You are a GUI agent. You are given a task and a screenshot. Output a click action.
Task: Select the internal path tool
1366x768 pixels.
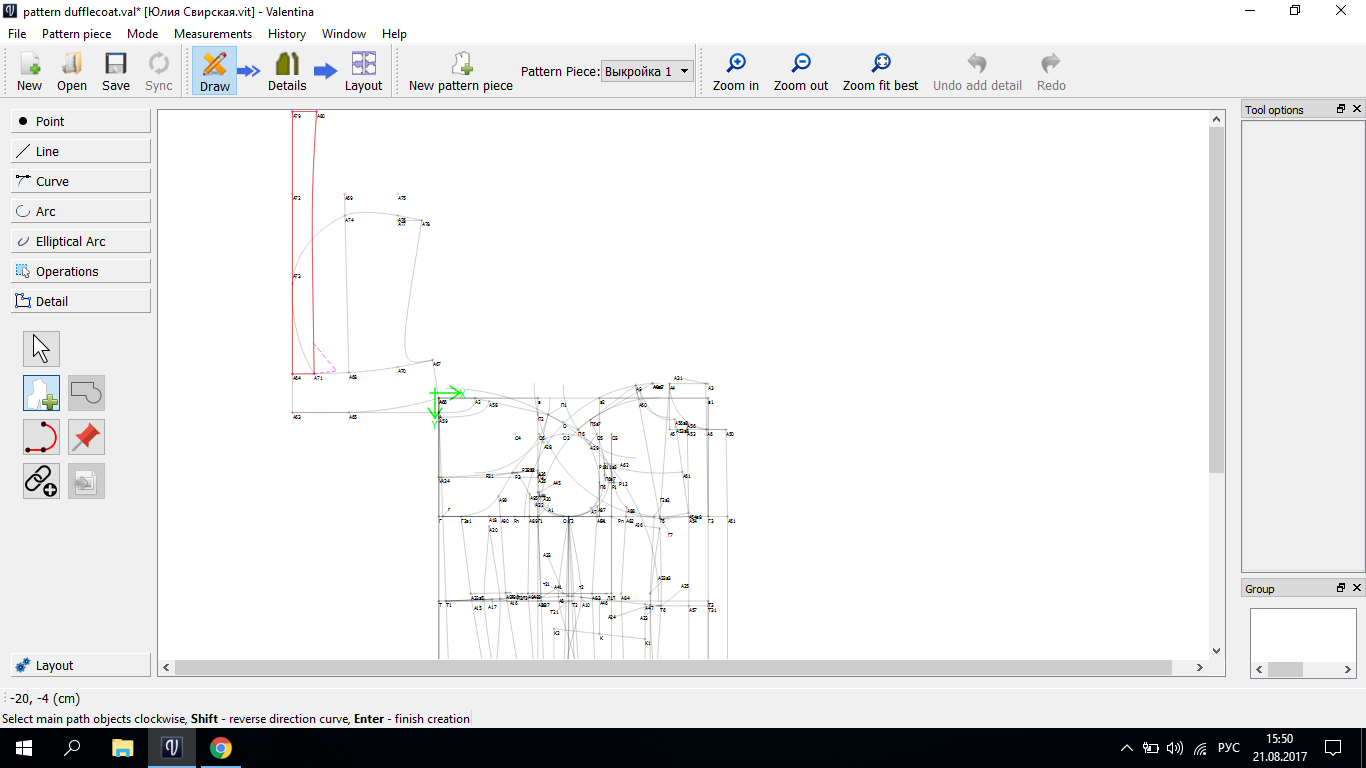(x=41, y=437)
